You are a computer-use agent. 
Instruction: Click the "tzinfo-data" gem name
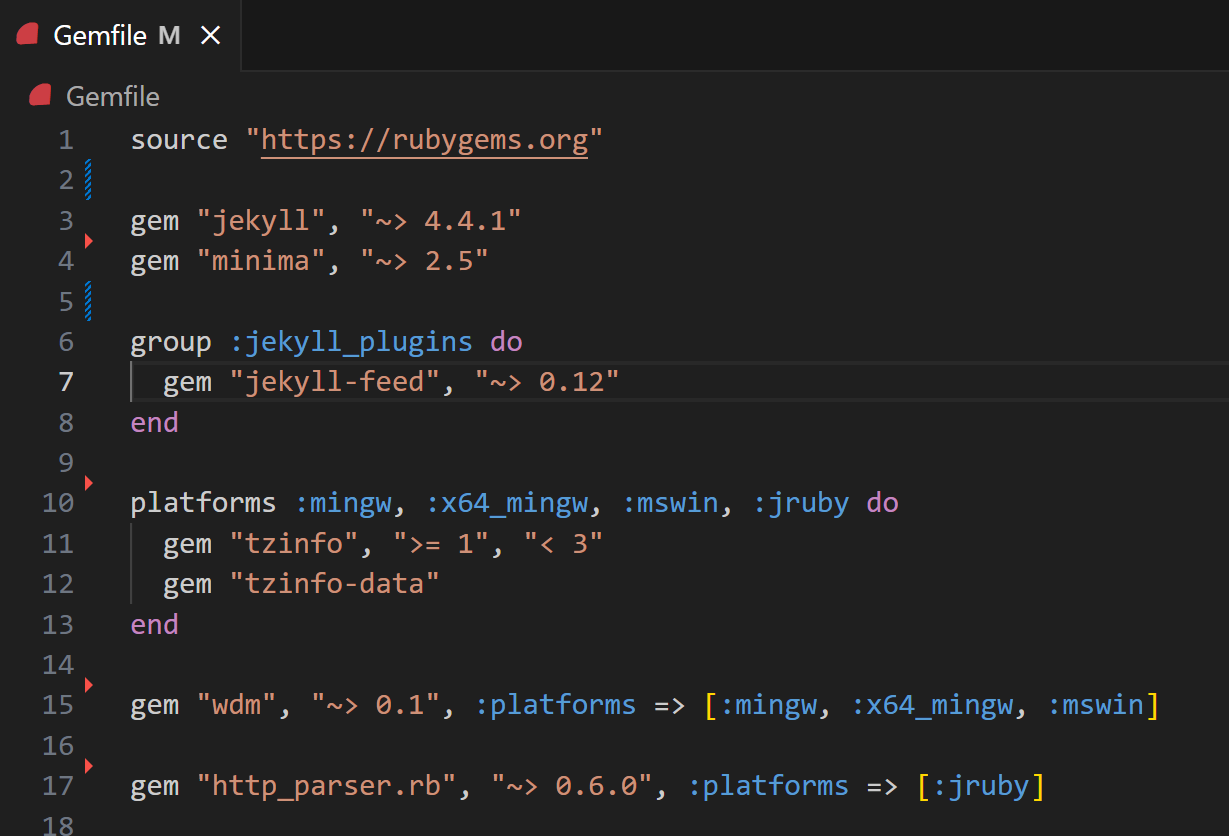pyautogui.click(x=335, y=584)
